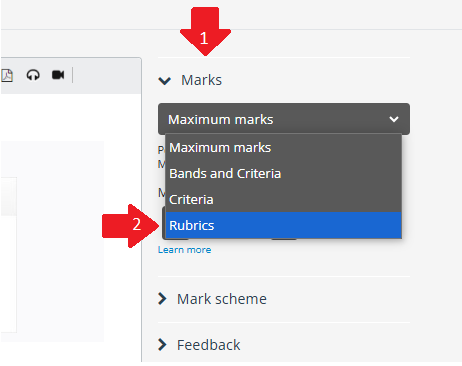Pick the Criteria marking option
Image resolution: width=462 pixels, height=366 pixels.
tap(284, 199)
